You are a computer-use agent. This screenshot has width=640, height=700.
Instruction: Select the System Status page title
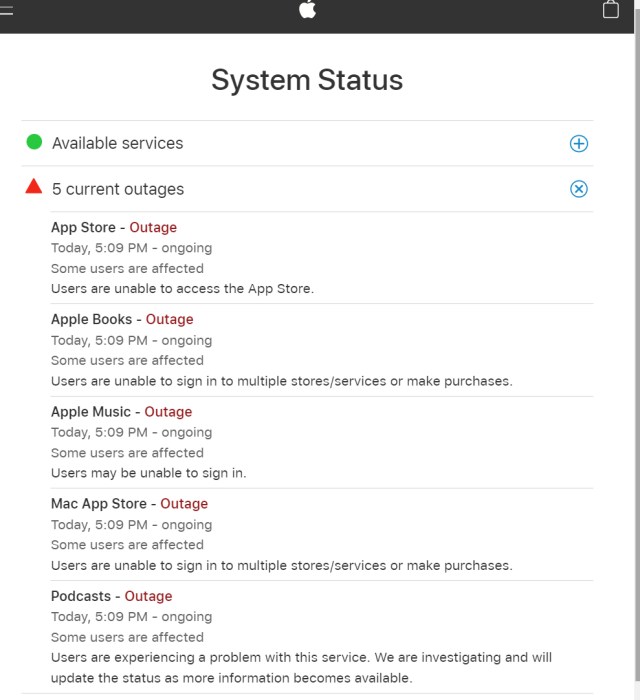pos(307,80)
